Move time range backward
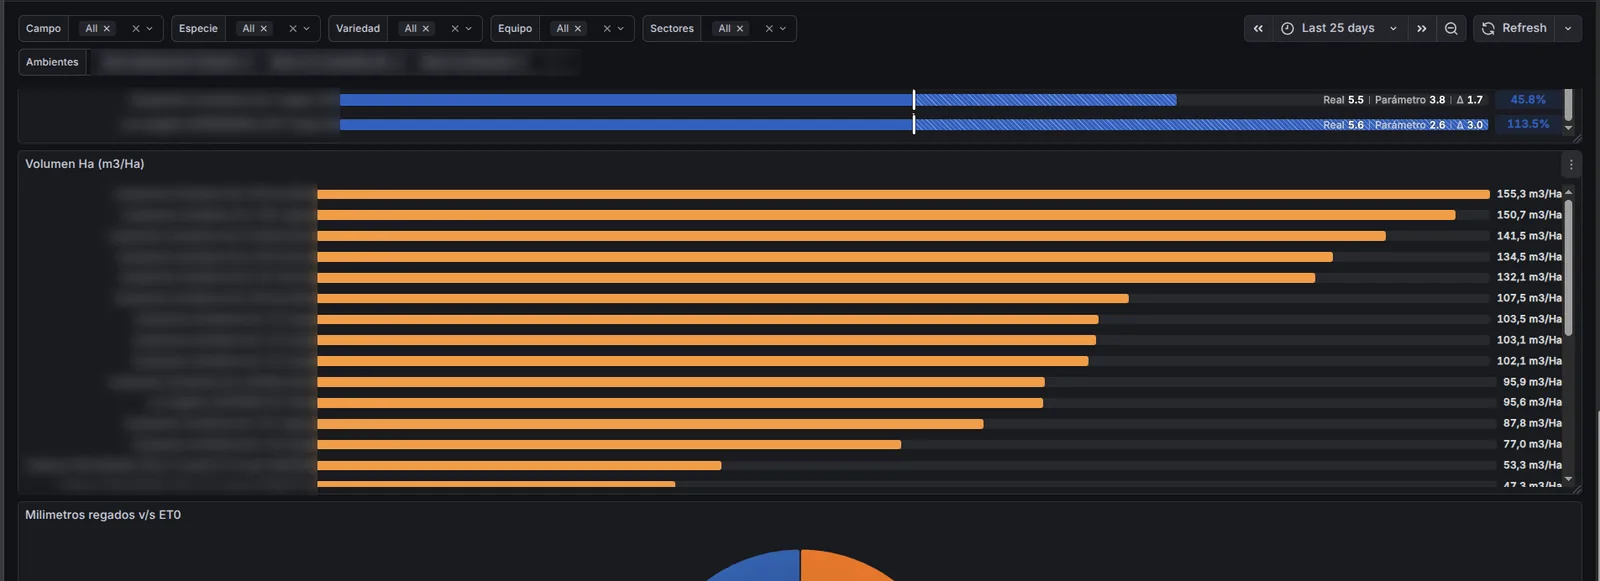Viewport: 1600px width, 581px height. pos(1258,29)
